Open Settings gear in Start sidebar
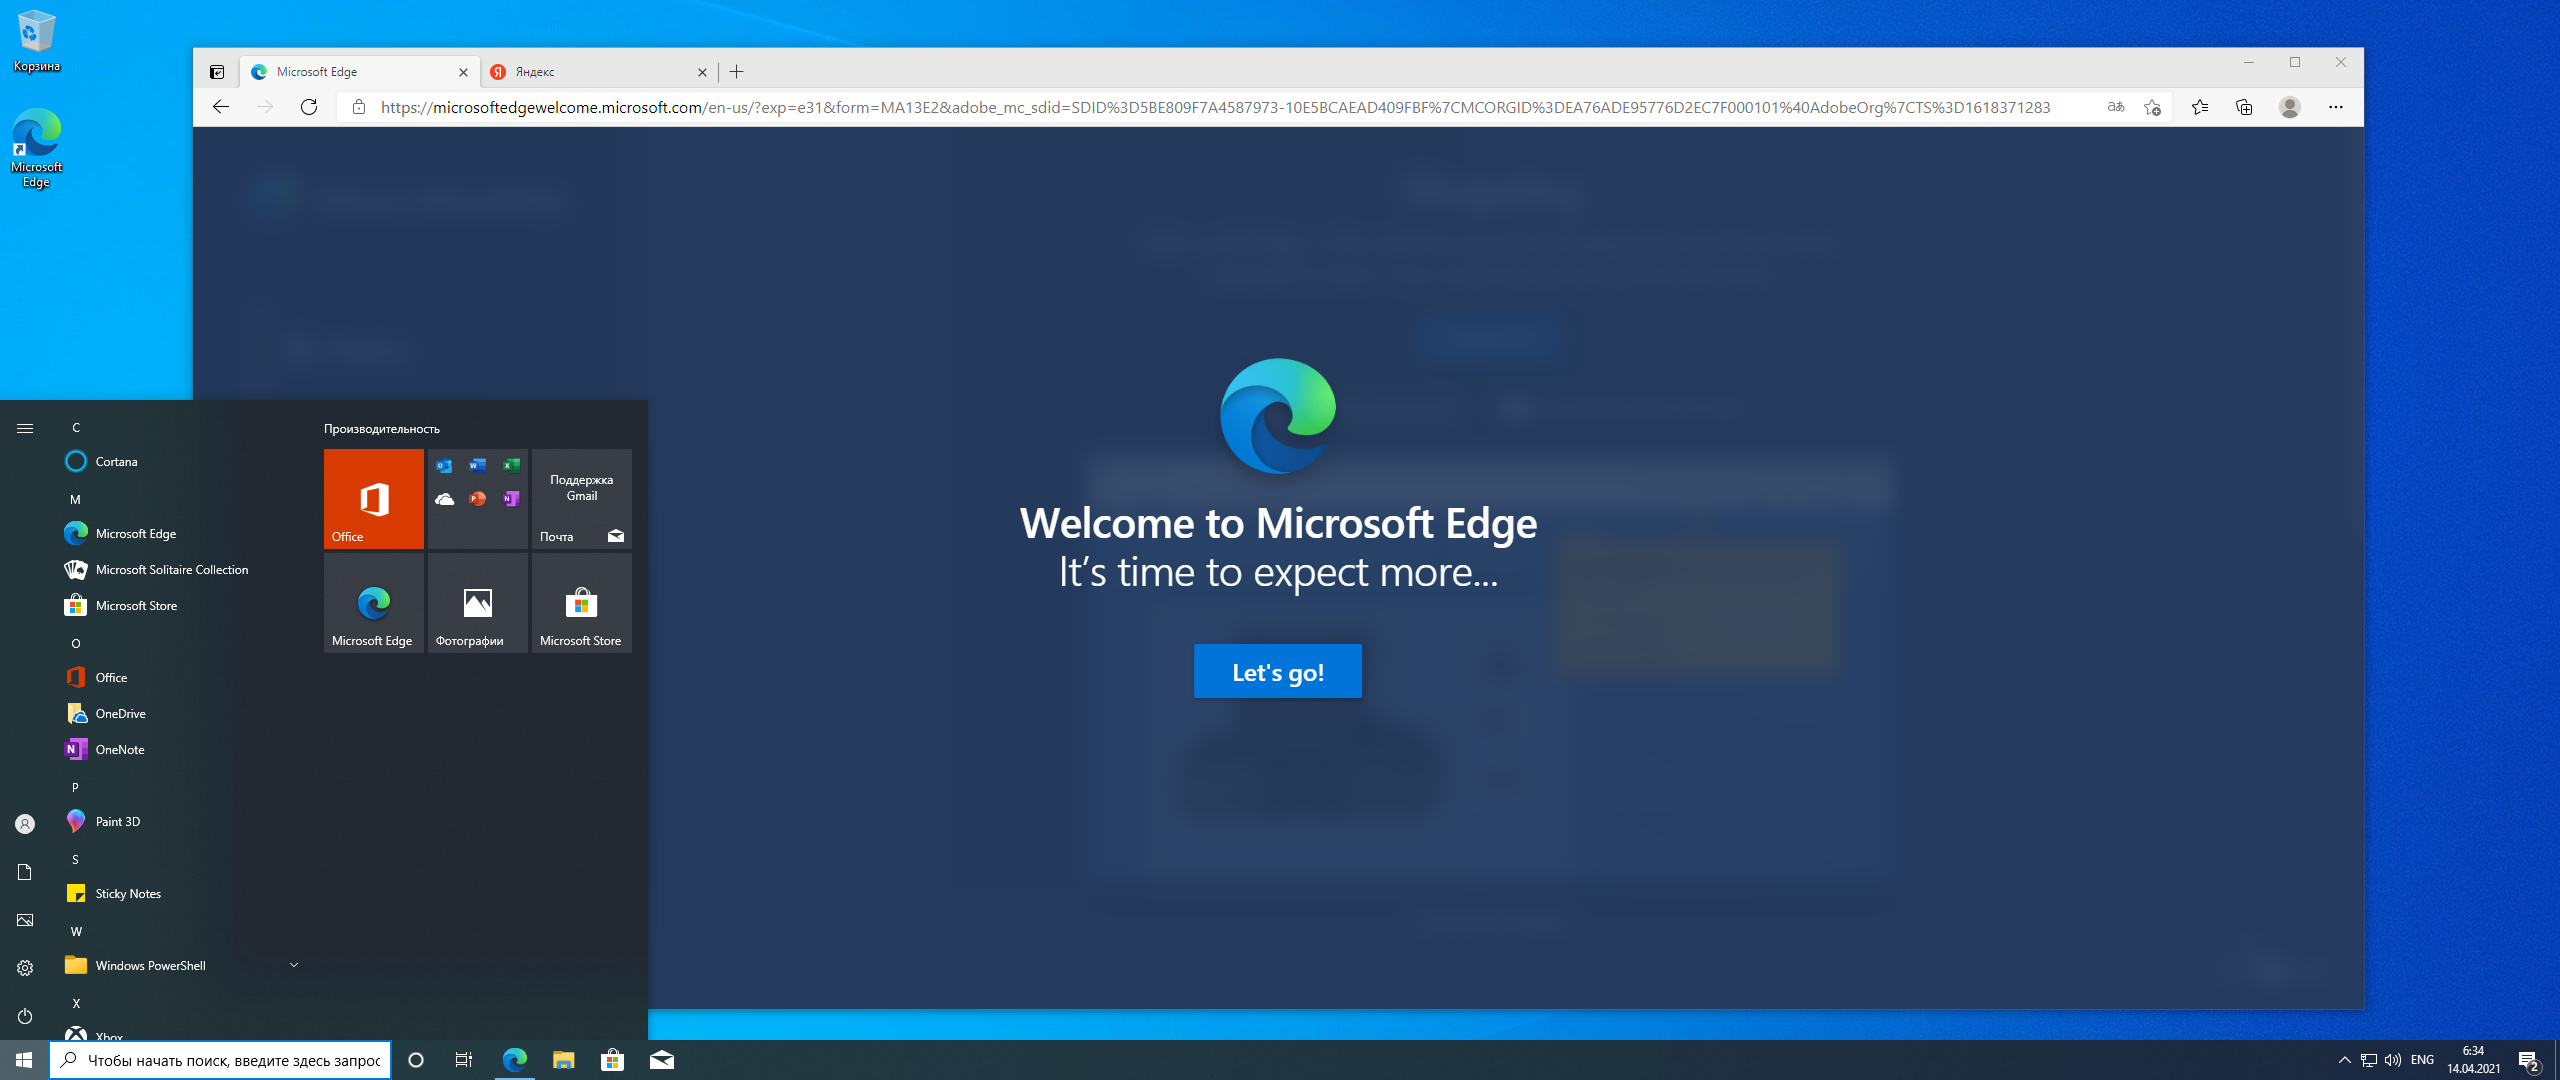This screenshot has width=2560, height=1080. 25,968
